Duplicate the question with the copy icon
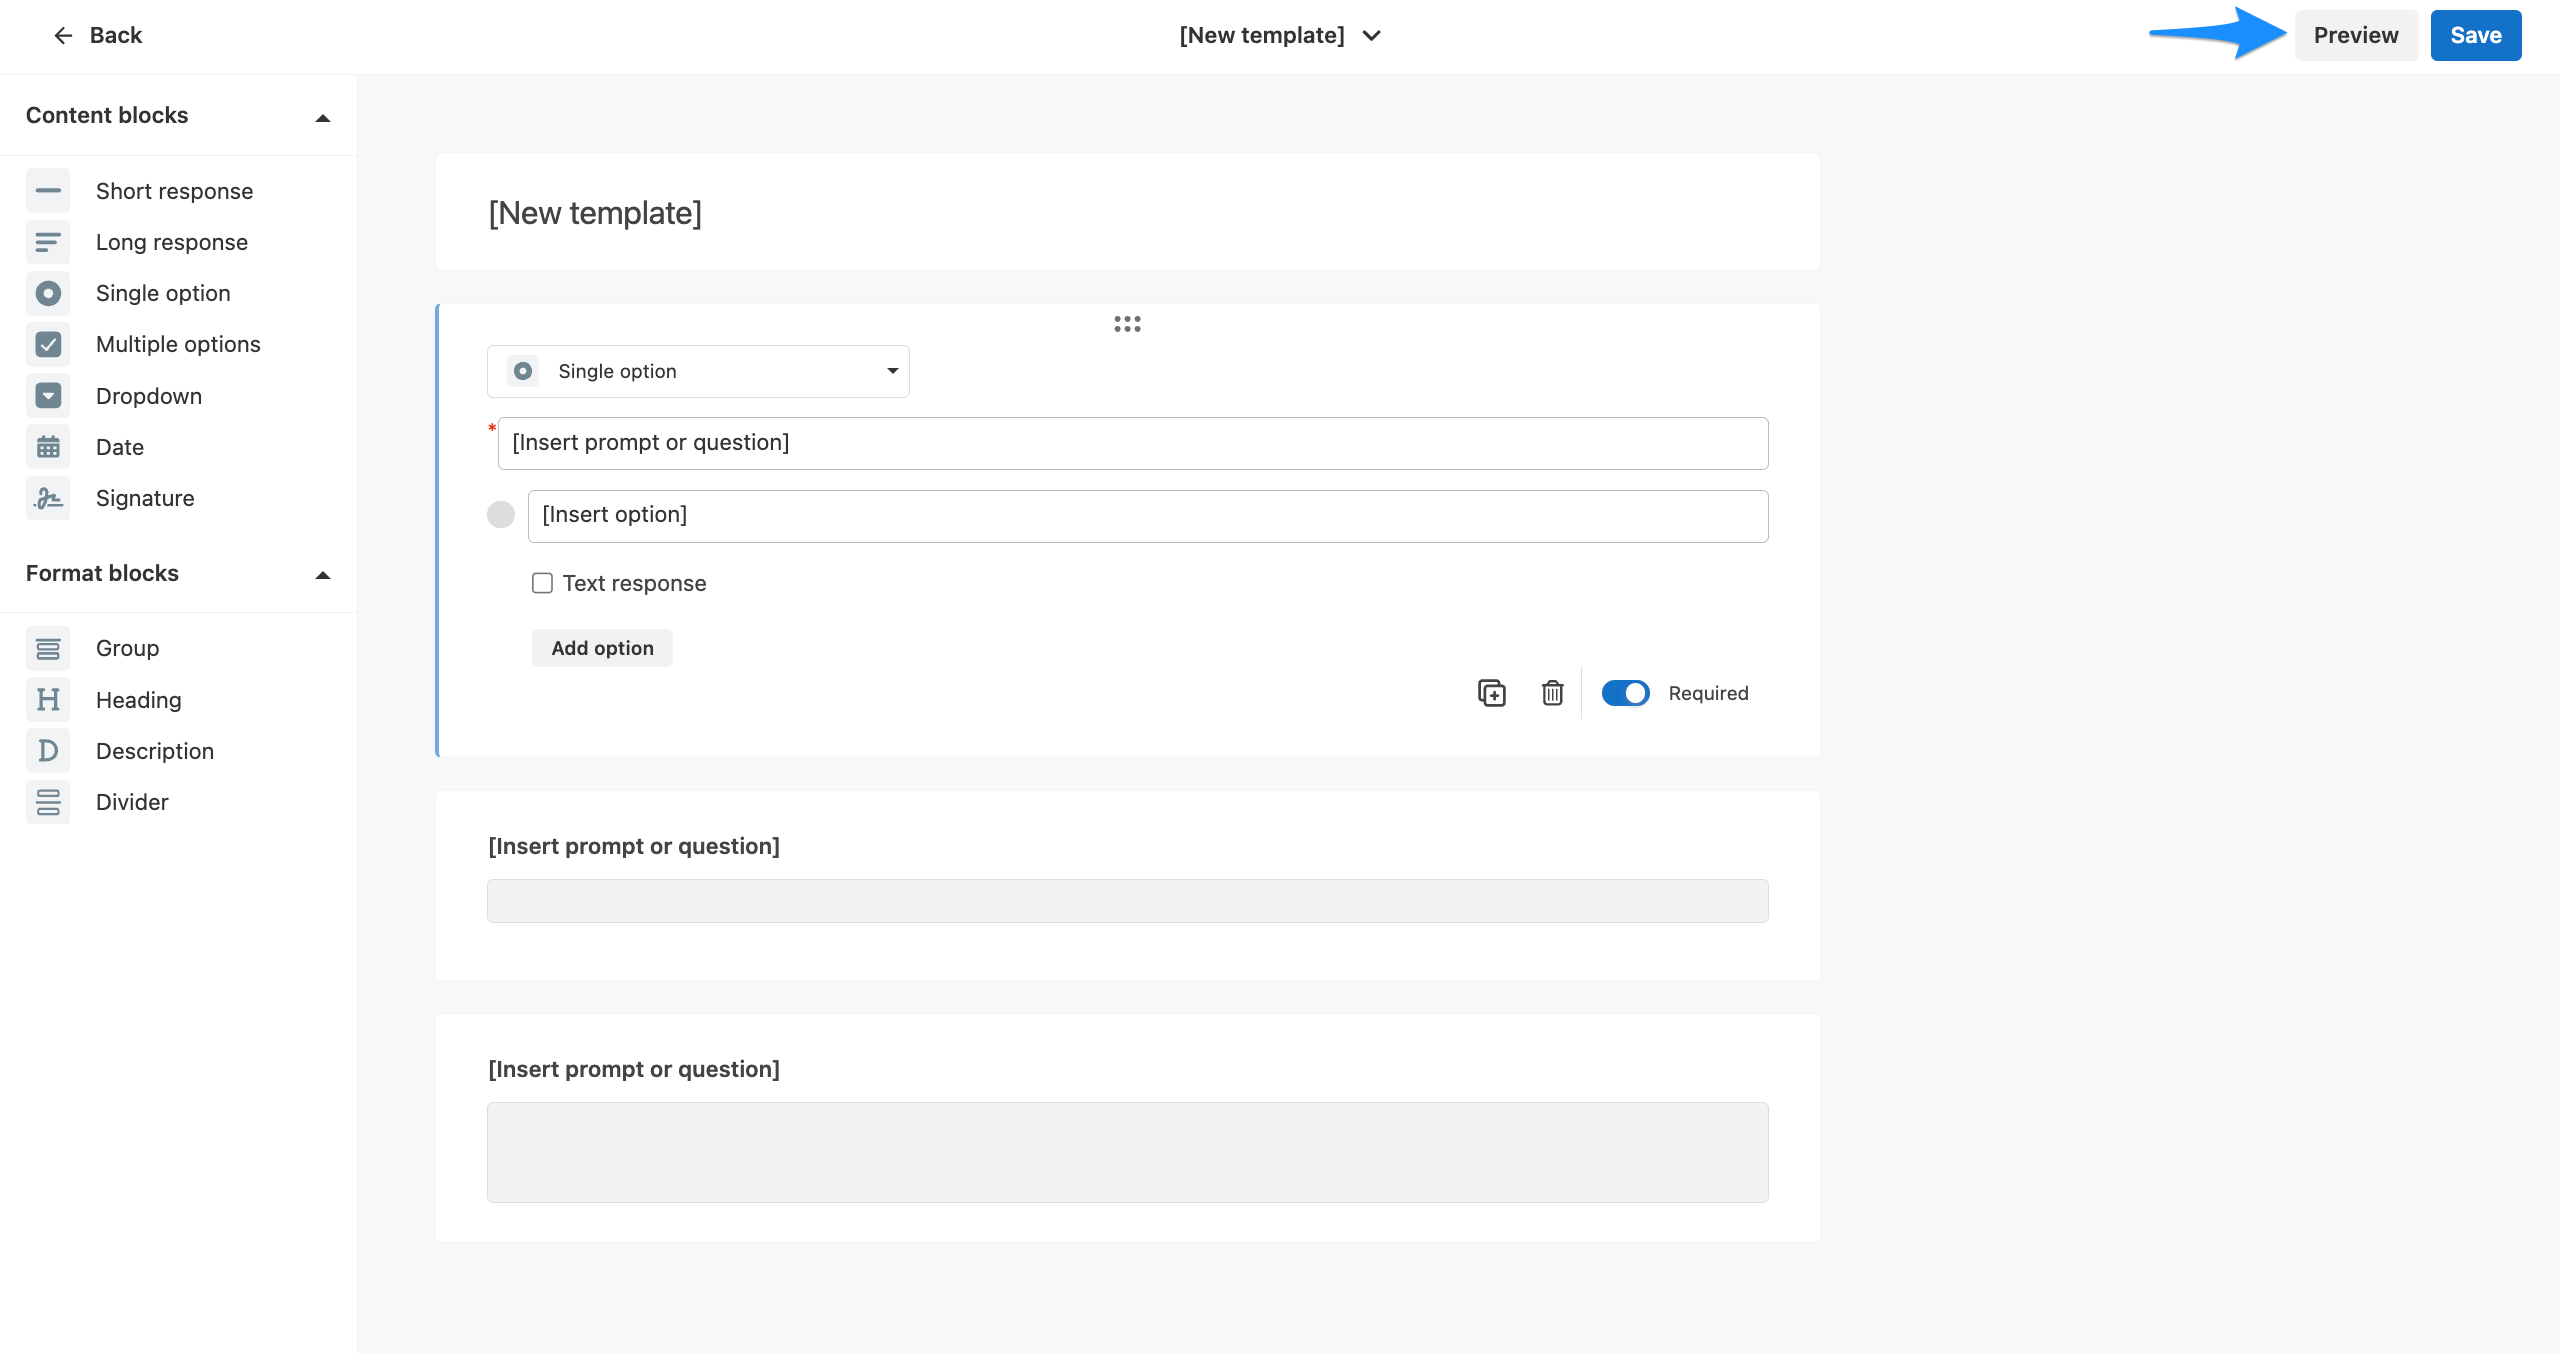 coord(1491,693)
